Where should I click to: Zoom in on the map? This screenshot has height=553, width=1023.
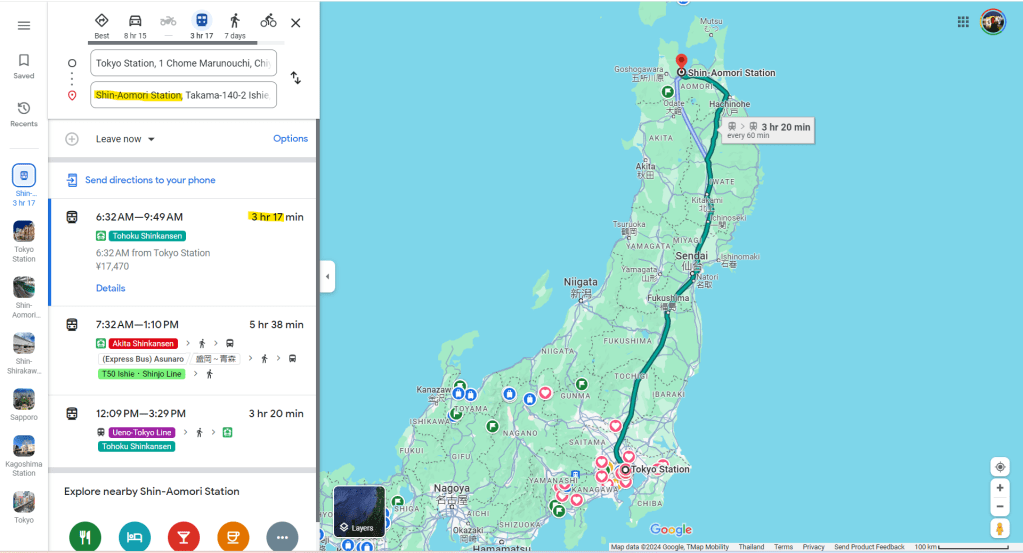1000,488
